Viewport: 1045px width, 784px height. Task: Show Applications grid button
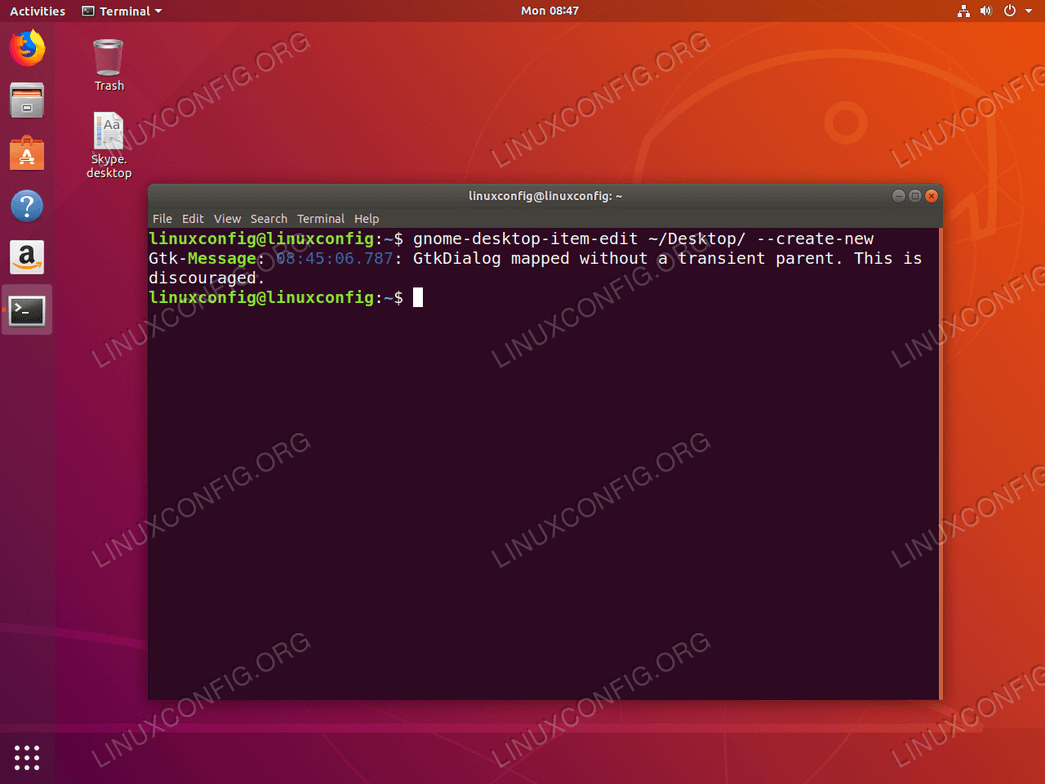coord(27,757)
